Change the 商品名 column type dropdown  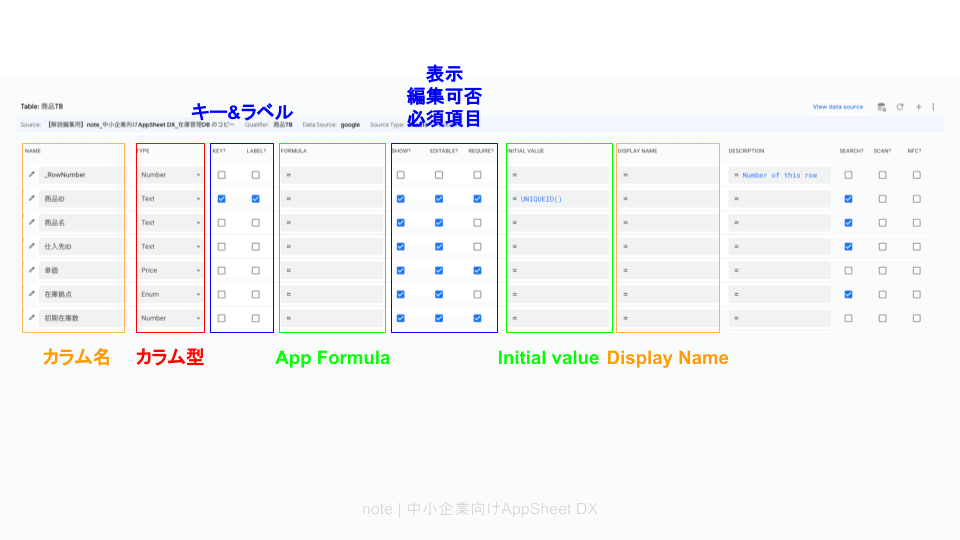coord(170,223)
